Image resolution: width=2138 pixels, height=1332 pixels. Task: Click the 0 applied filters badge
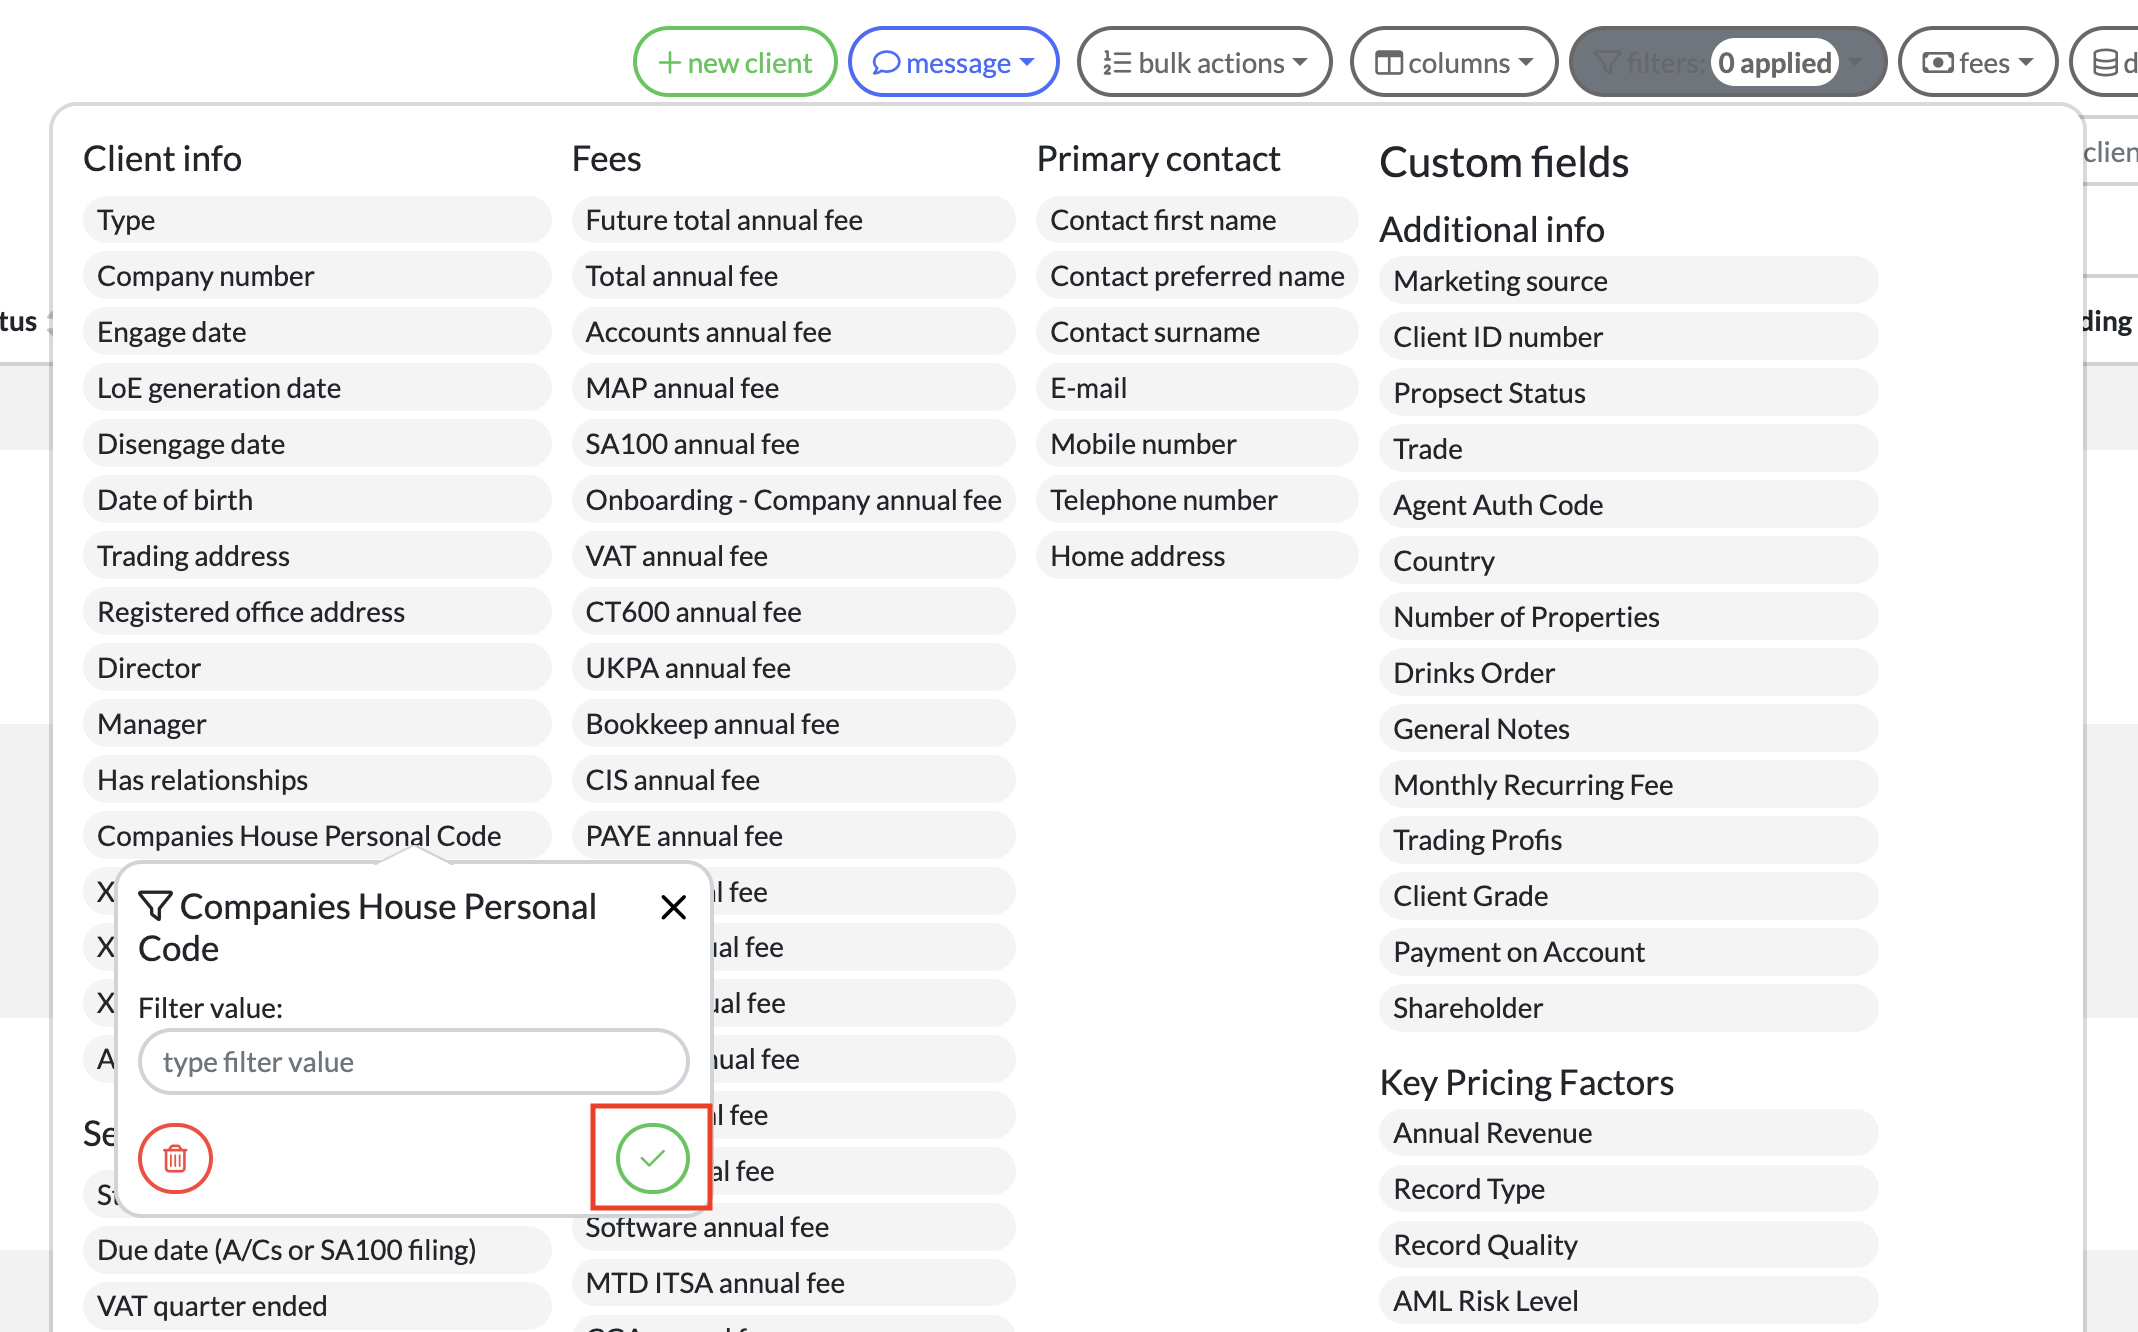pyautogui.click(x=1775, y=63)
